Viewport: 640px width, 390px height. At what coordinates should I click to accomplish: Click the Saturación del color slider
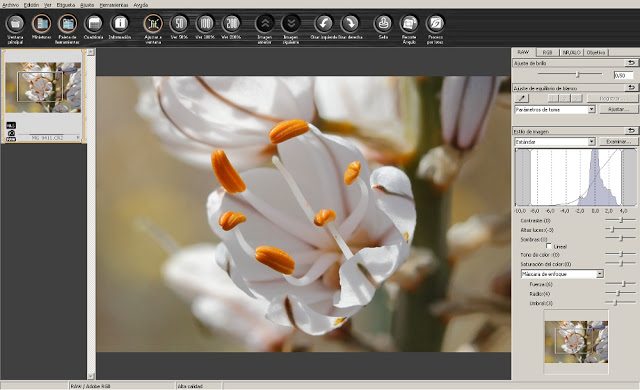coord(620,264)
